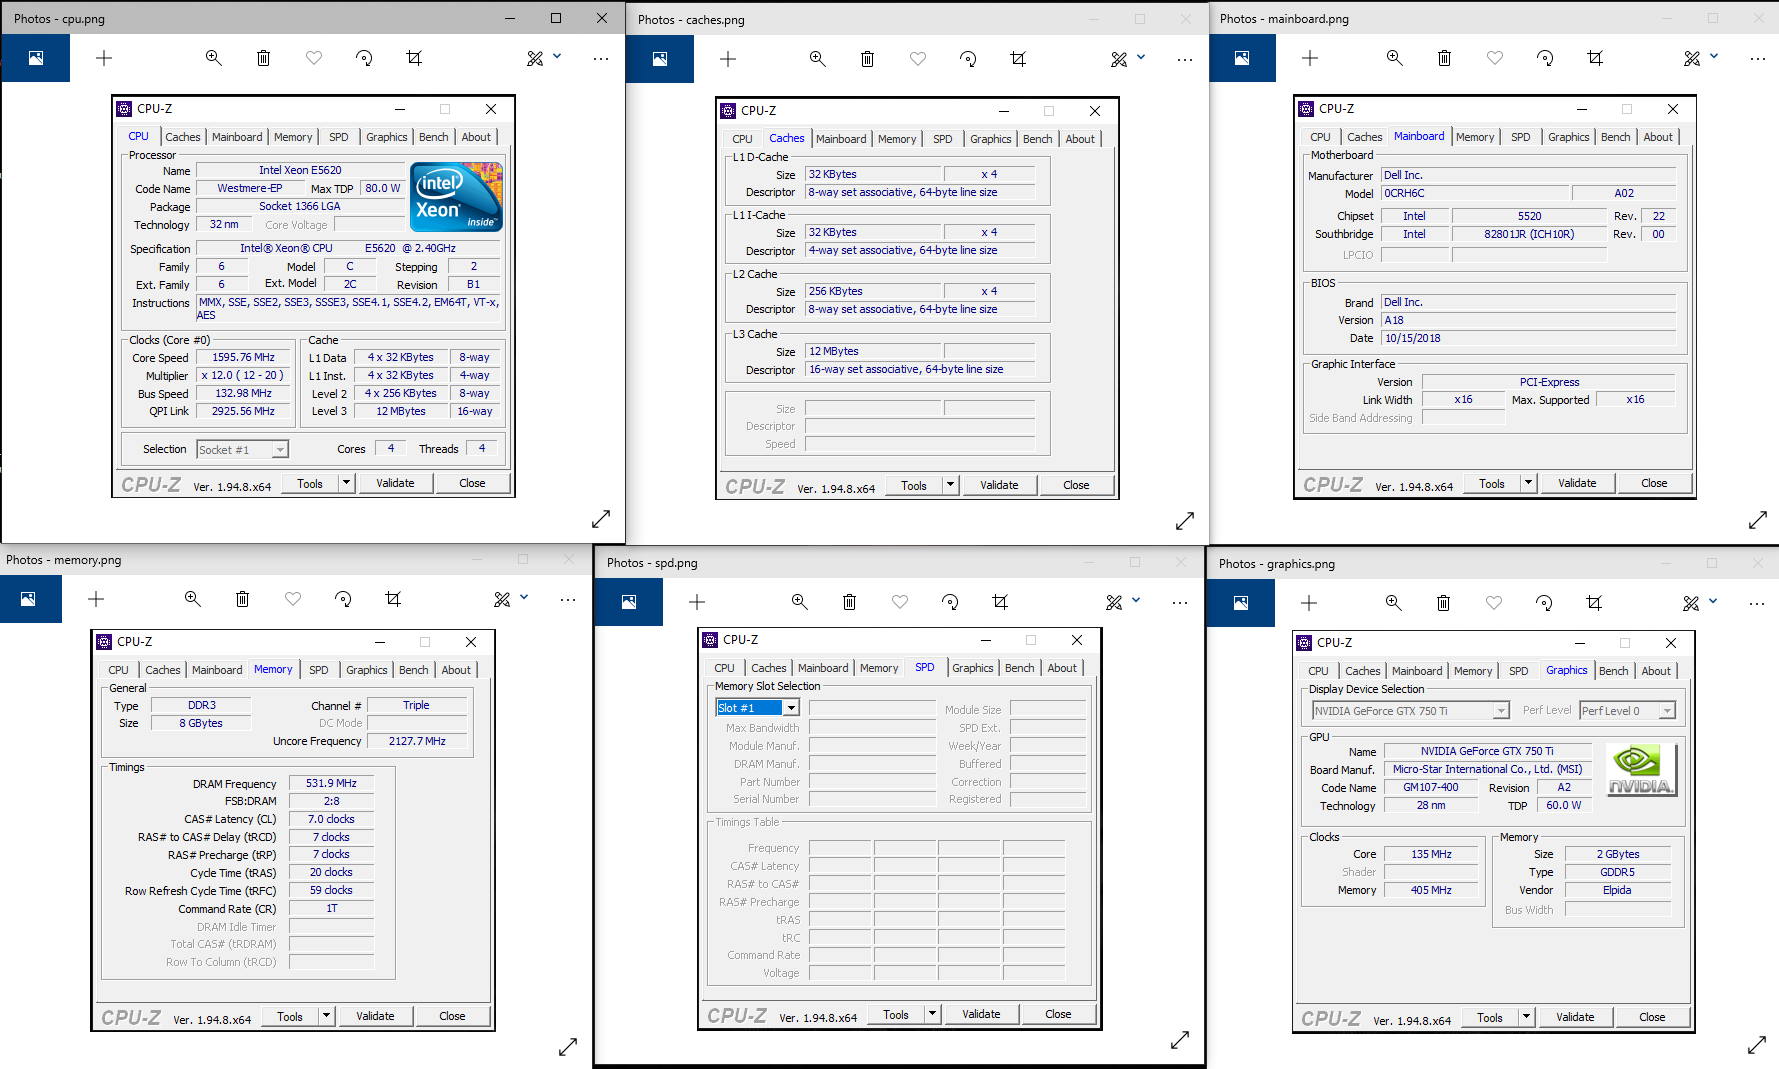Click Memory Type GDDR5 value
Image resolution: width=1779 pixels, height=1069 pixels.
click(1617, 872)
